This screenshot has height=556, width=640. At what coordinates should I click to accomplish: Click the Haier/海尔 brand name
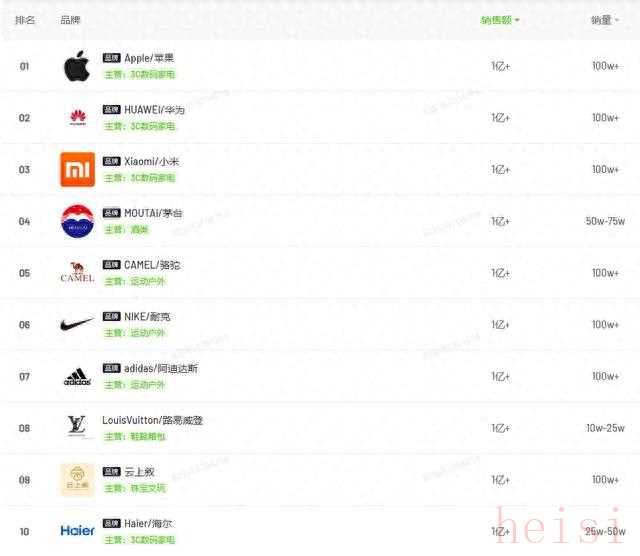pyautogui.click(x=148, y=523)
